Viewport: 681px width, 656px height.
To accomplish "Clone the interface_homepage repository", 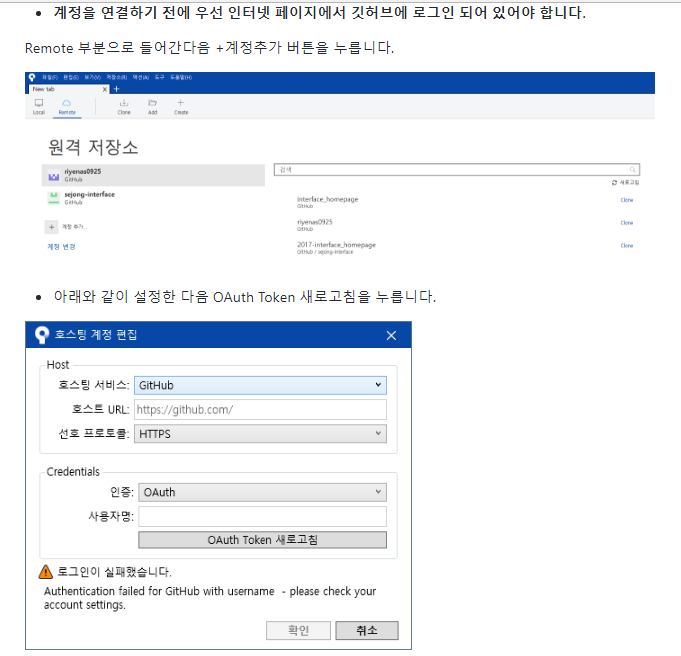I will click(x=627, y=200).
